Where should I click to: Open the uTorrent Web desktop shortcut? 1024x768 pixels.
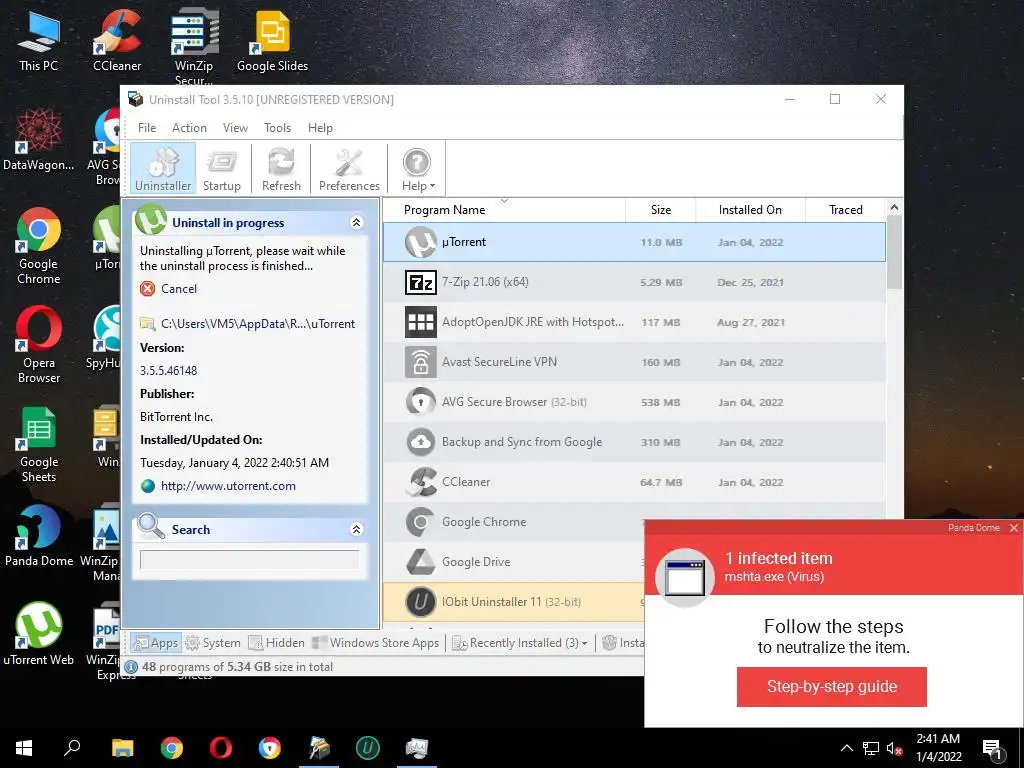click(x=39, y=635)
